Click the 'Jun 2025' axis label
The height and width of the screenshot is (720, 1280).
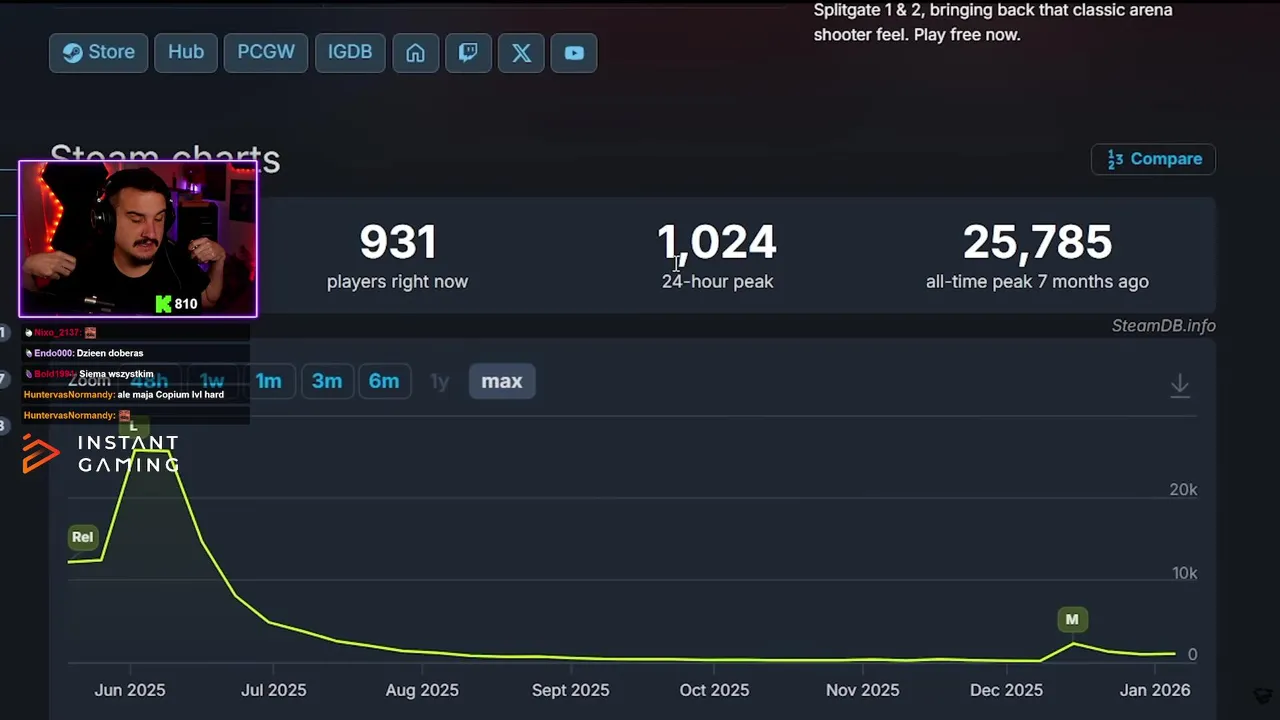pos(130,690)
